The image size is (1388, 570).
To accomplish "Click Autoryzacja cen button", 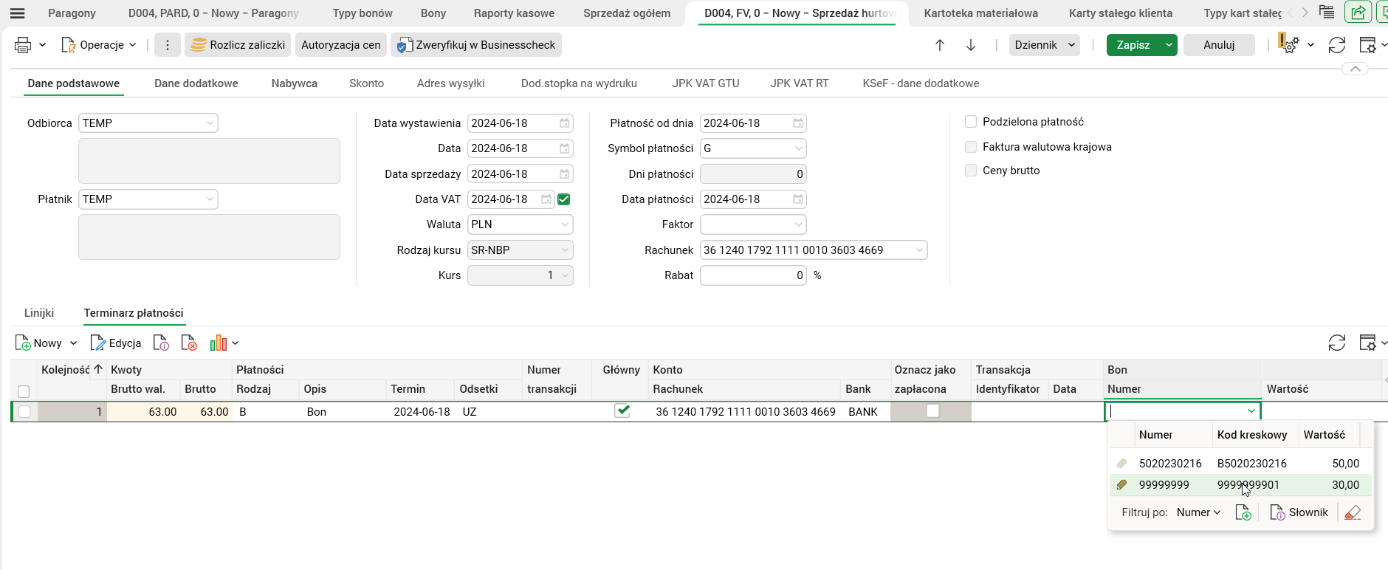I will [x=341, y=45].
